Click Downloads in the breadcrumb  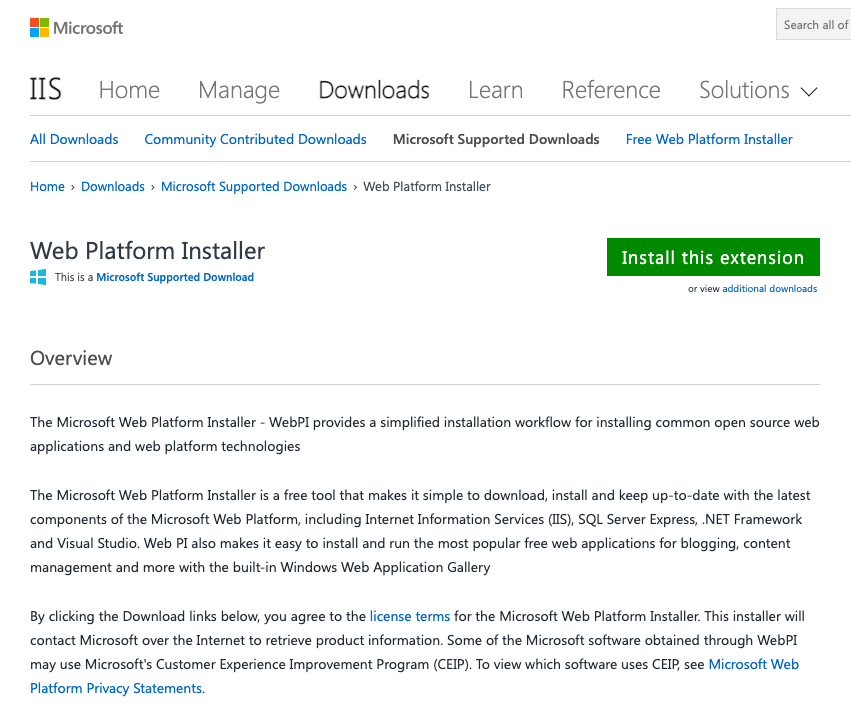[113, 187]
